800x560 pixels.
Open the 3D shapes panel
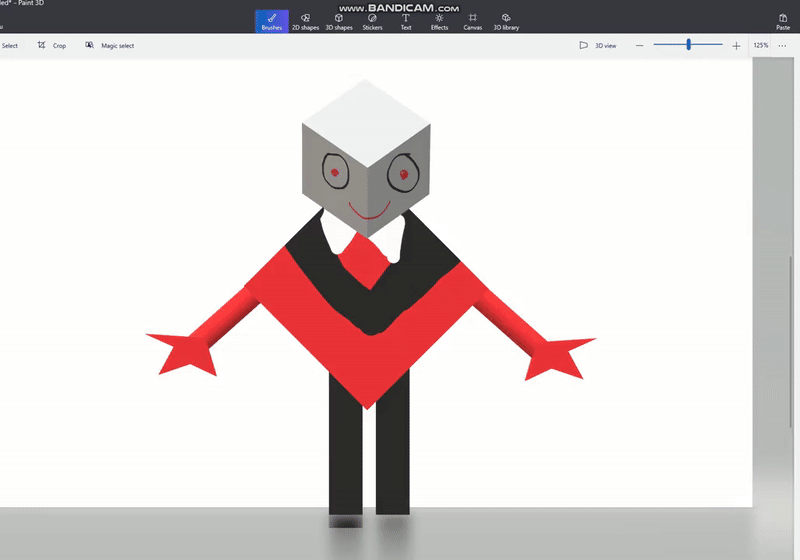[x=339, y=21]
